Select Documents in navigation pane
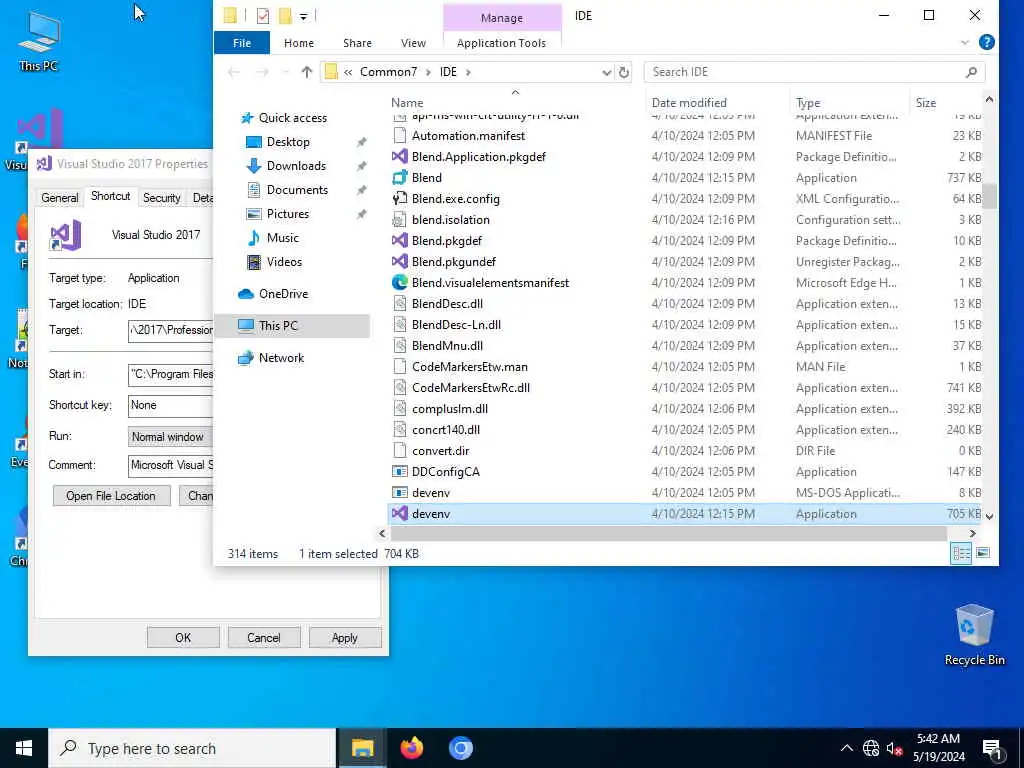 point(297,190)
